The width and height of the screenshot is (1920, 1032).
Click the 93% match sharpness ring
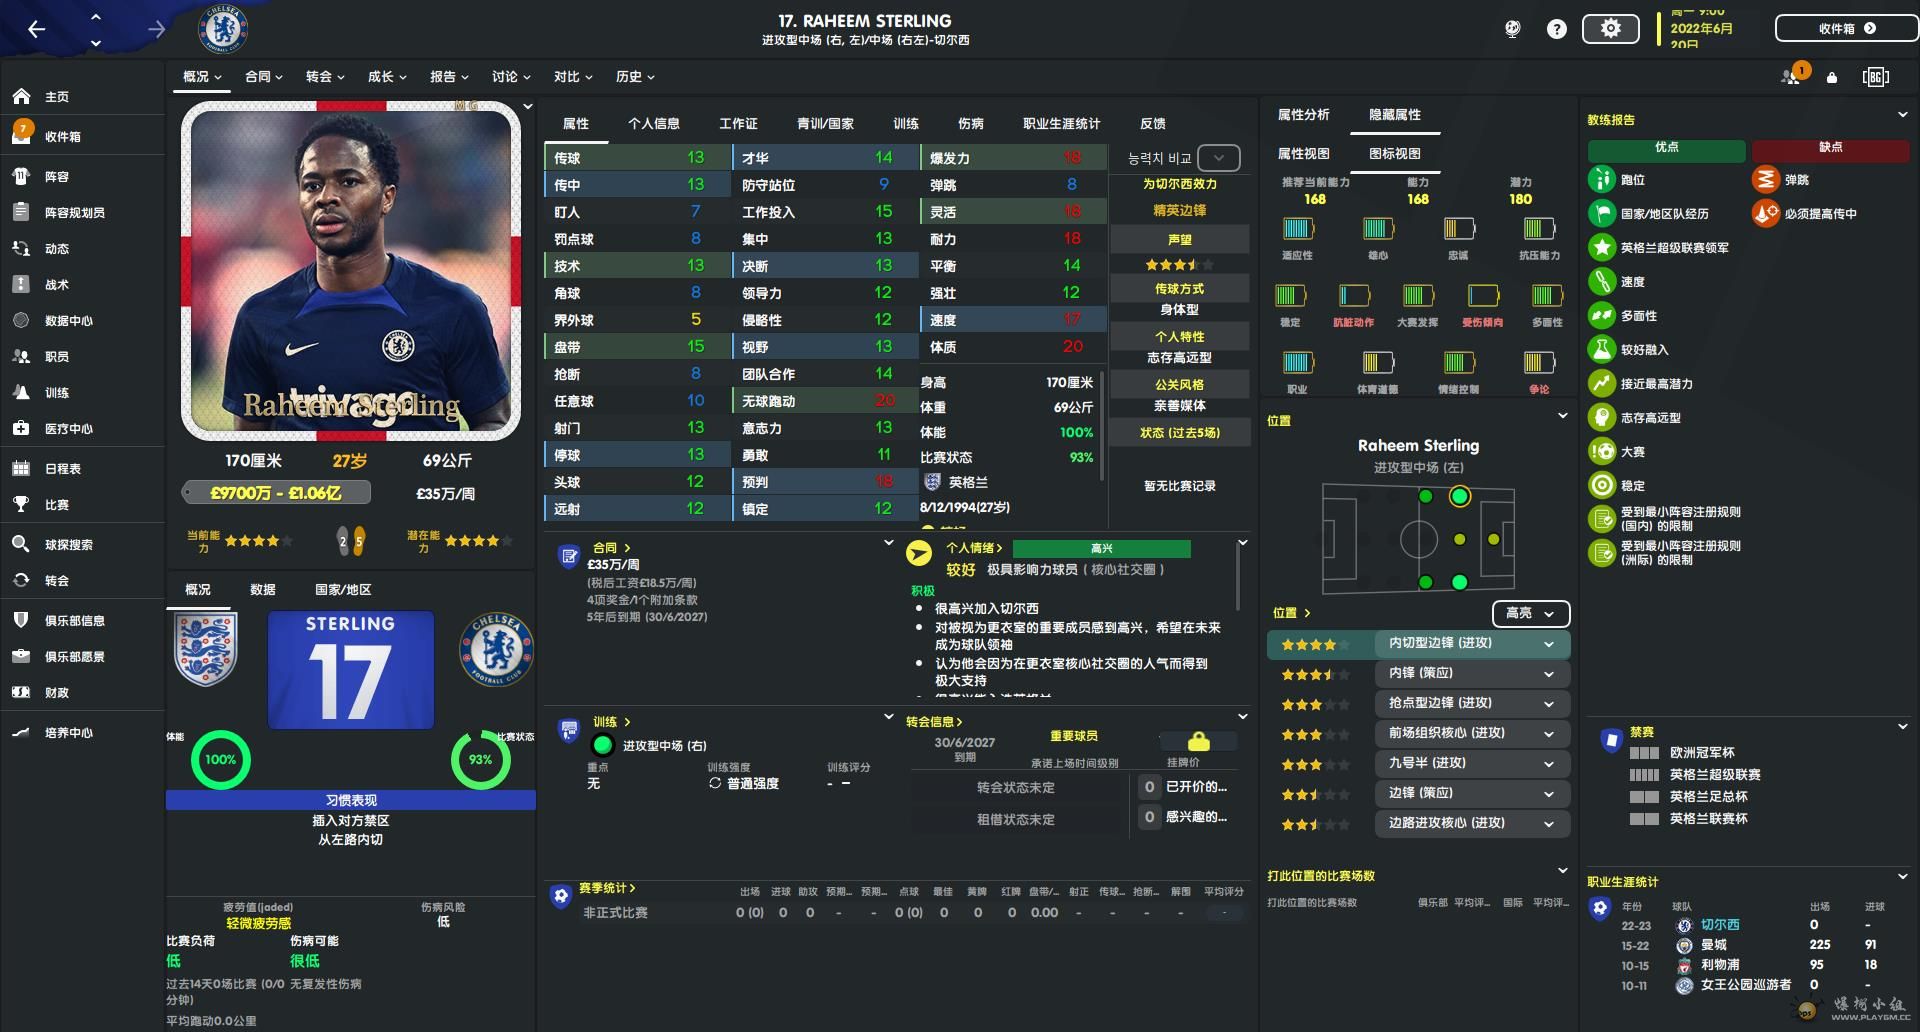pos(480,760)
